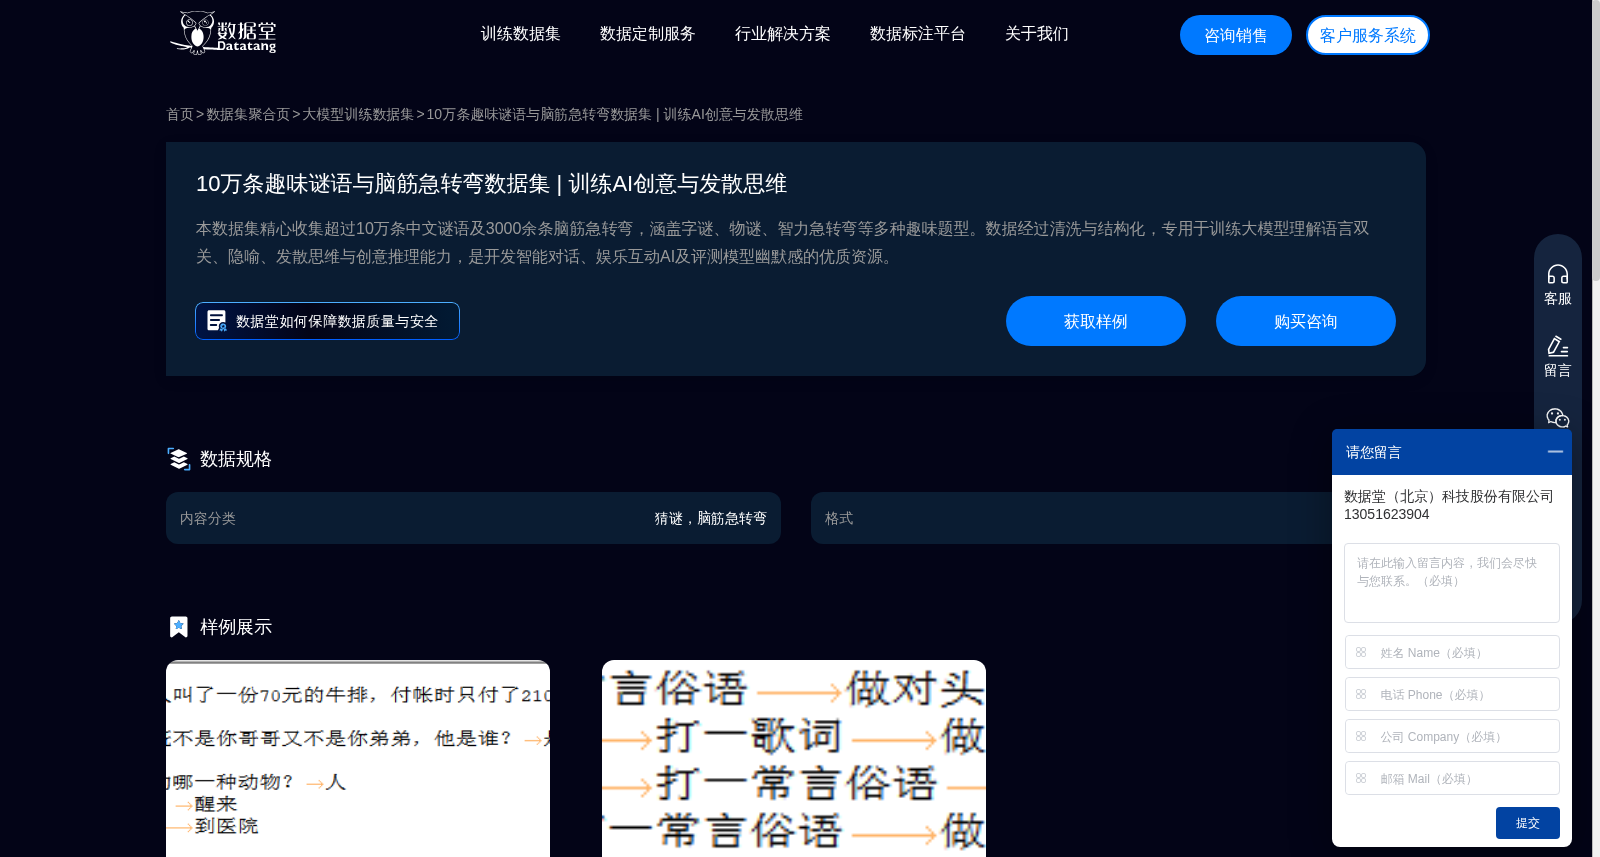Open 行业解决方案 menu
Image resolution: width=1600 pixels, height=857 pixels.
tap(782, 34)
